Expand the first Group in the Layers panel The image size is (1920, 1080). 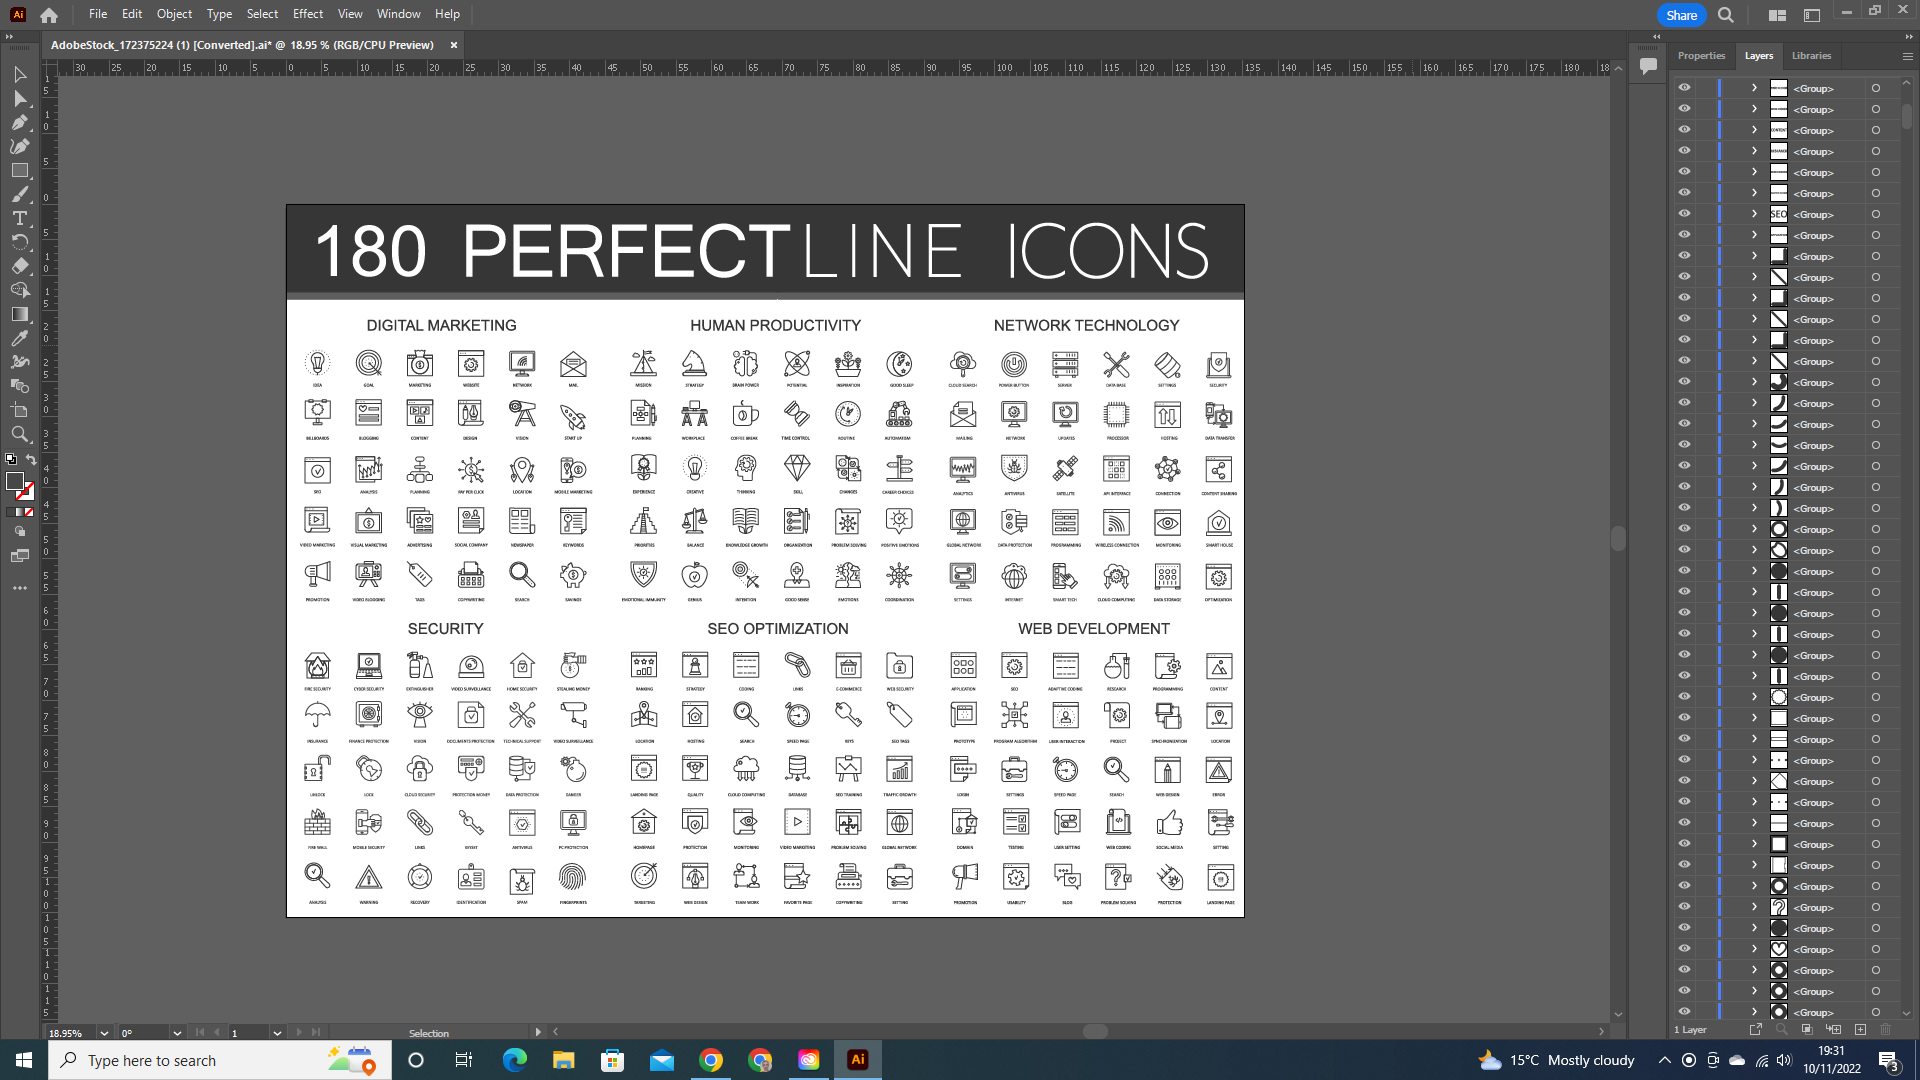tap(1754, 88)
